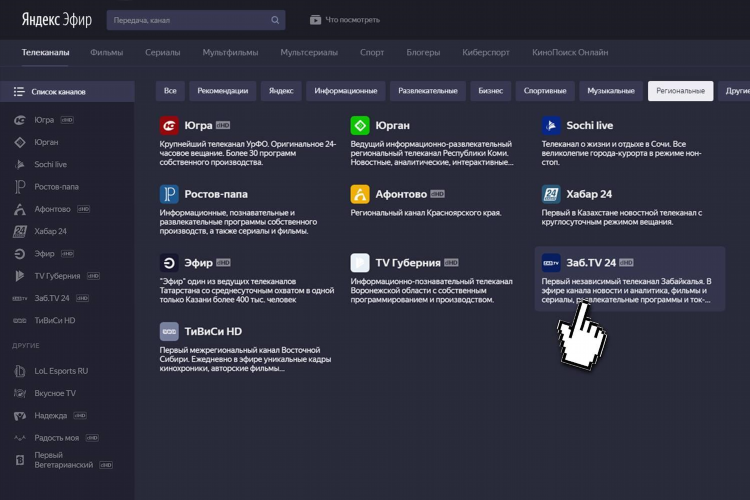
Task: Open the Мультфильмы tab
Action: 230,53
